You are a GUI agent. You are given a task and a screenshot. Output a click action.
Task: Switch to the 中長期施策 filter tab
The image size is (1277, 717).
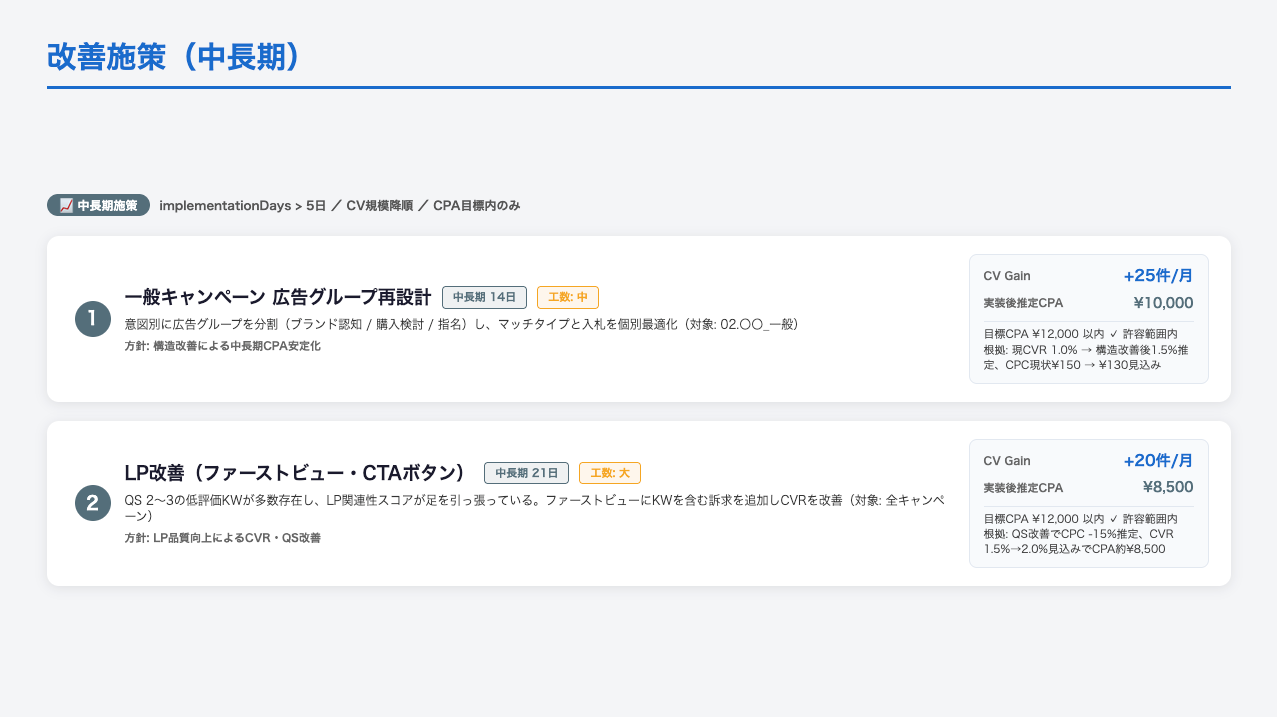[97, 205]
